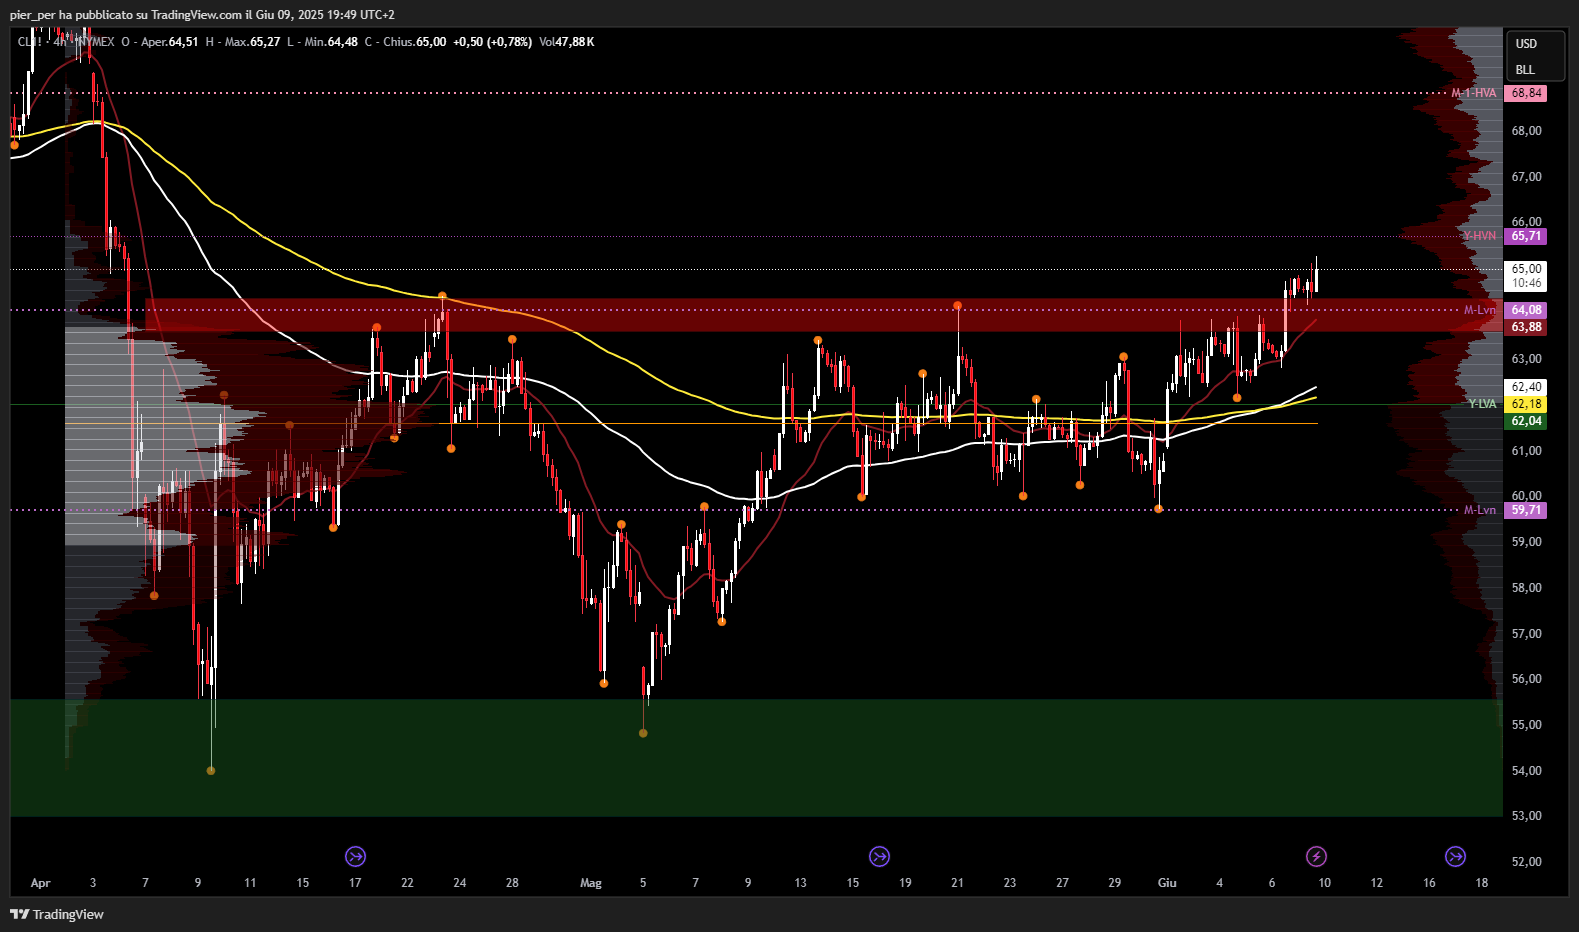Click the Giu label on time axis
Image resolution: width=1579 pixels, height=932 pixels.
[1167, 883]
